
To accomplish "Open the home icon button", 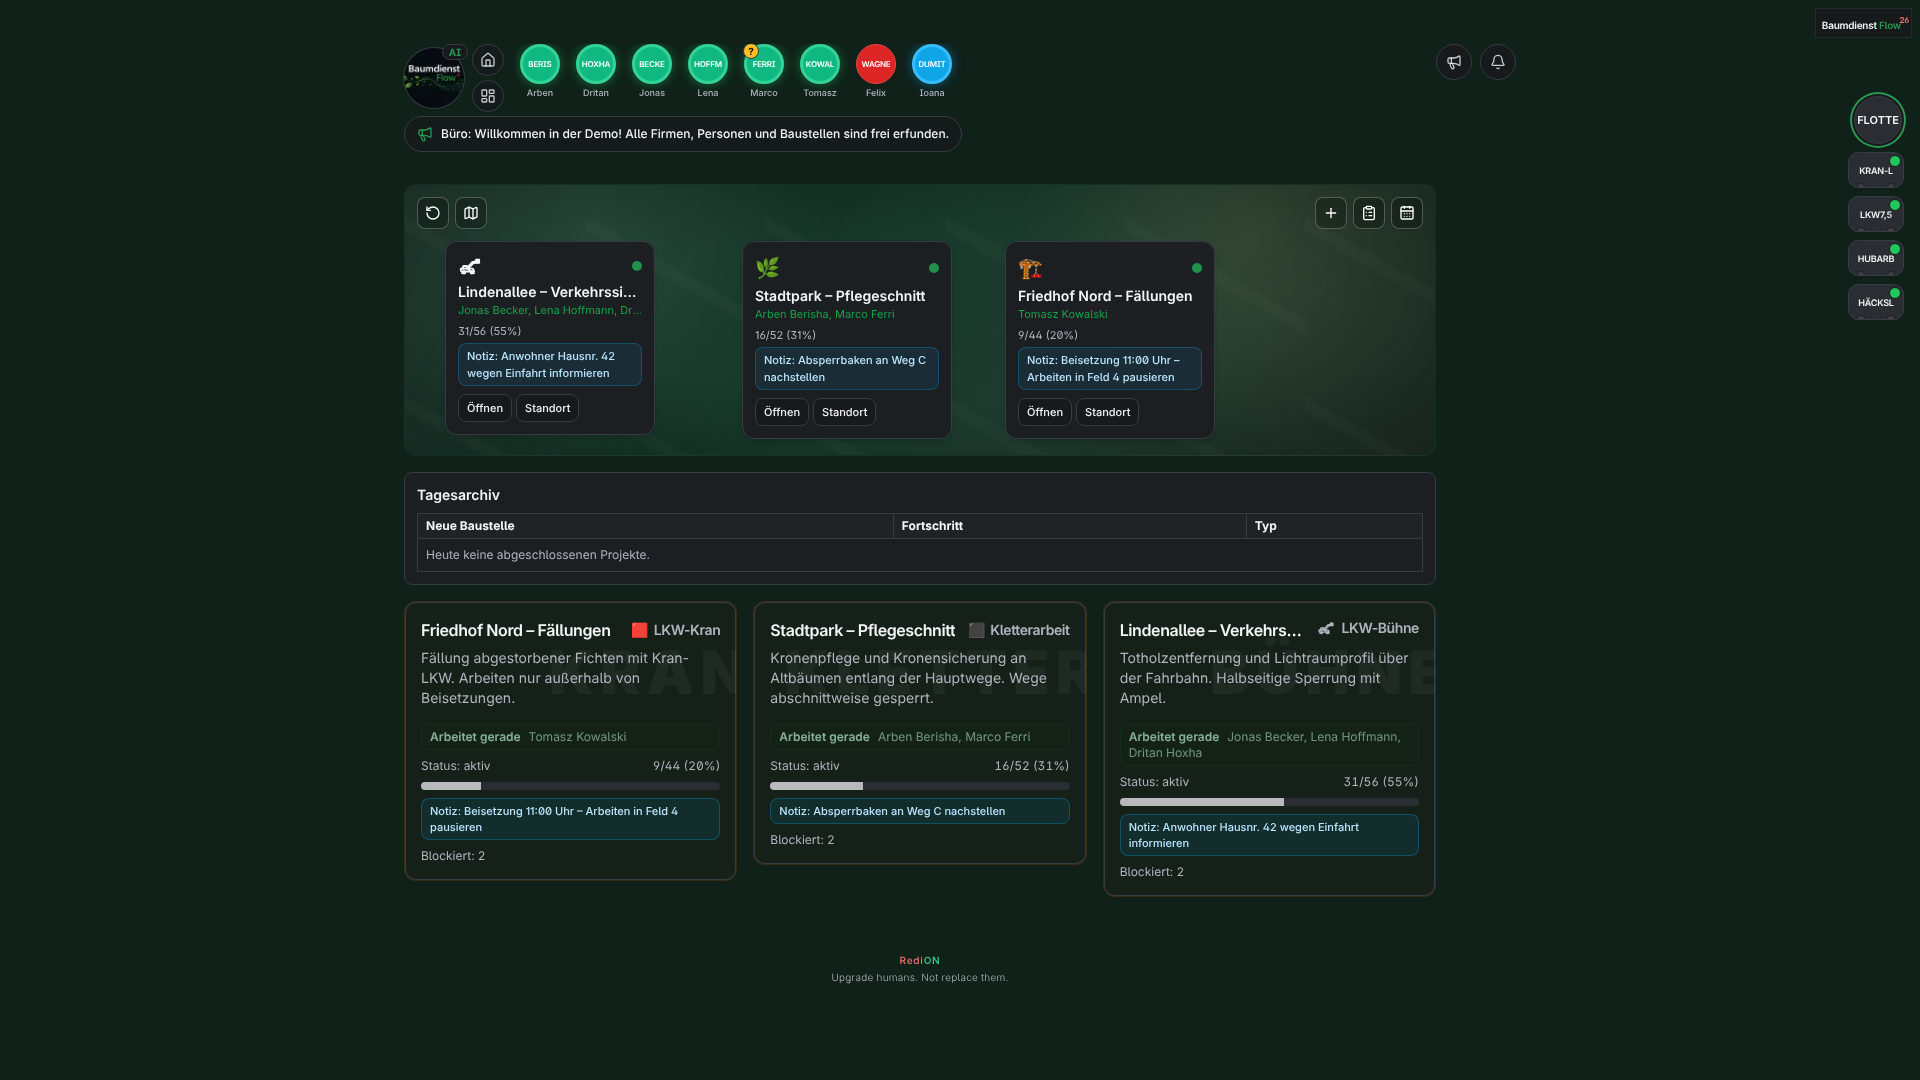I will [x=488, y=60].
